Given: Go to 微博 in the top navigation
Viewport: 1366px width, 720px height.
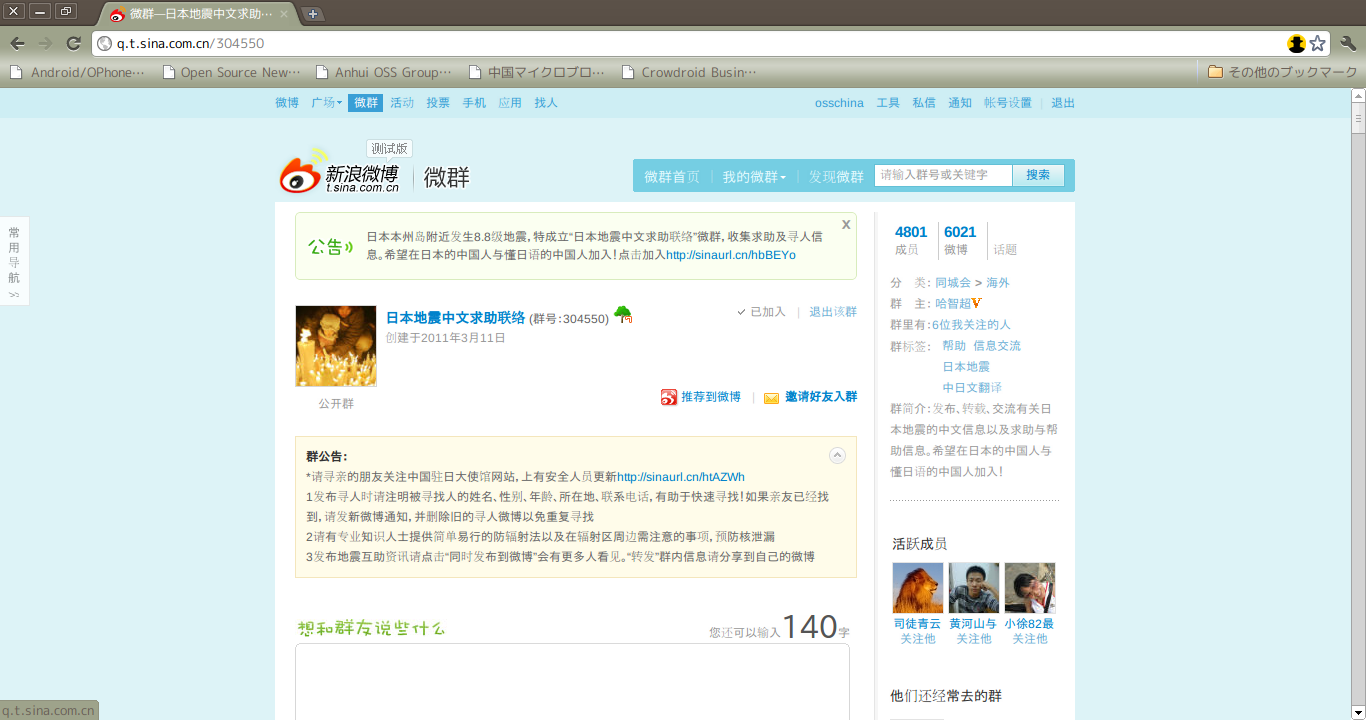Looking at the screenshot, I should pyautogui.click(x=287, y=103).
